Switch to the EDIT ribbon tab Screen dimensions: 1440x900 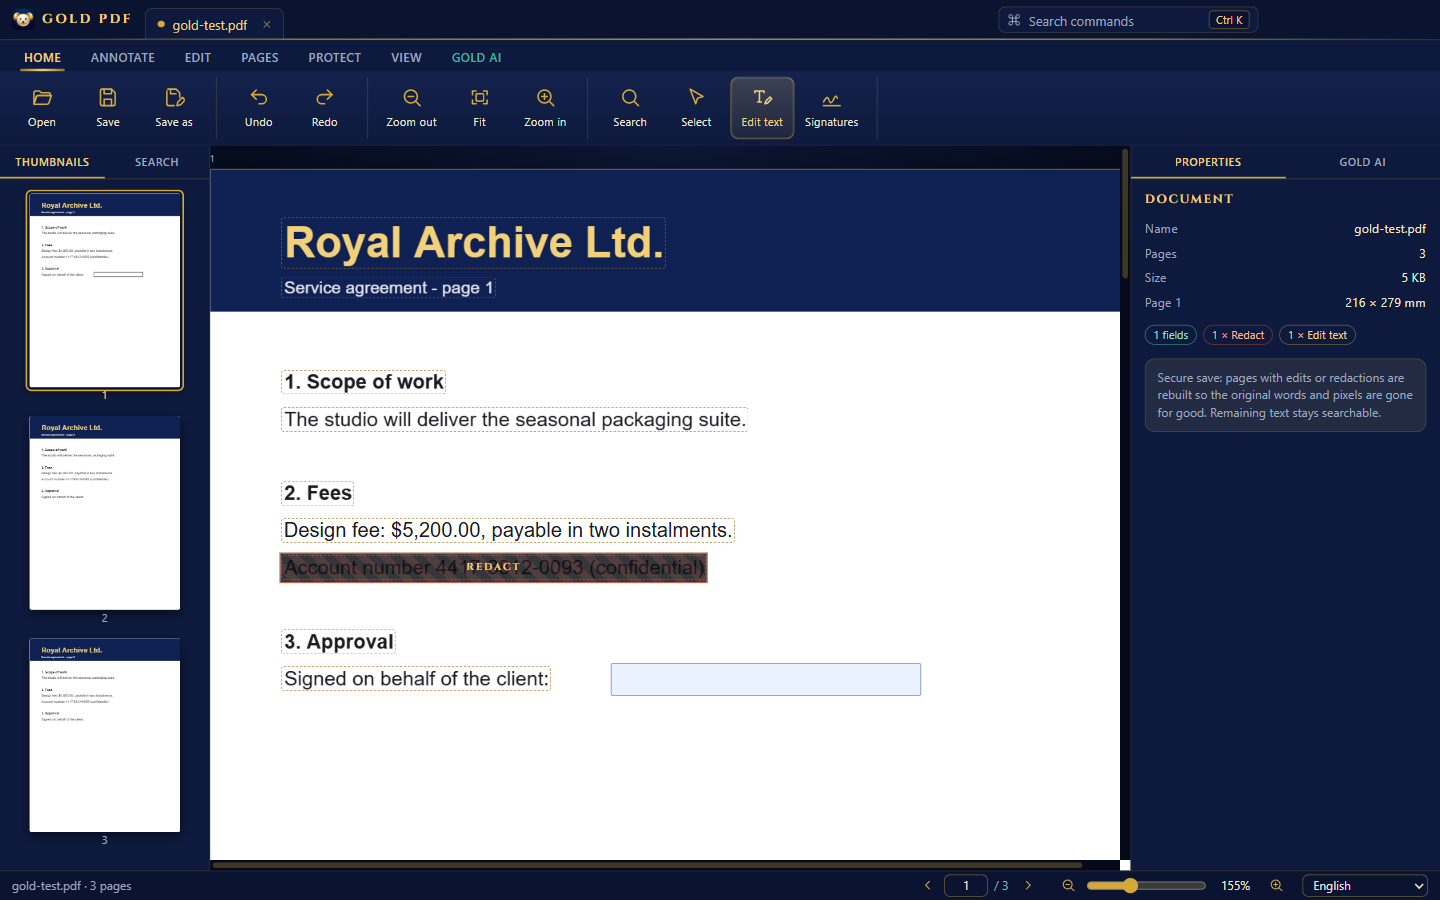198,57
